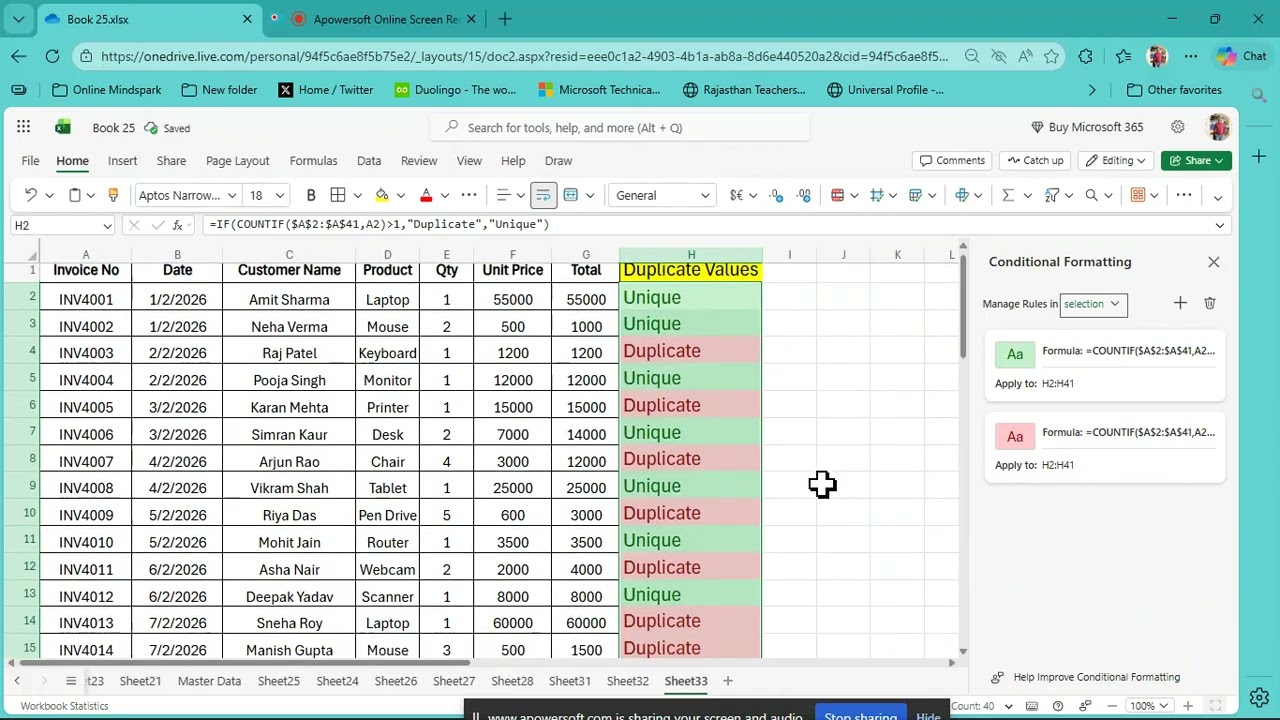Click the Find magnifier icon in ribbon
This screenshot has width=1280, height=720.
point(1092,195)
